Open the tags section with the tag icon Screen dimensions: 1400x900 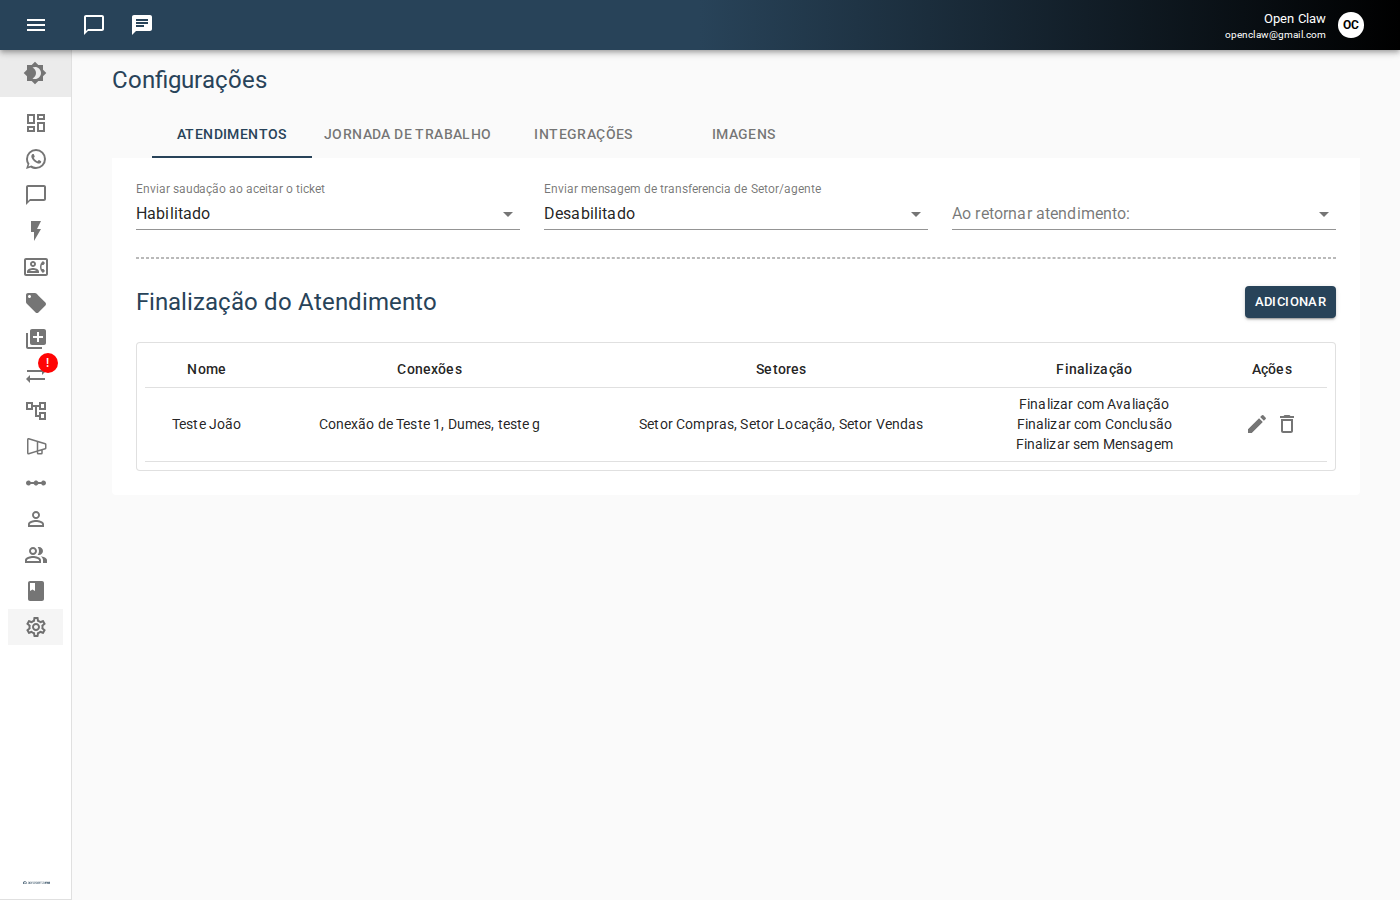click(36, 303)
